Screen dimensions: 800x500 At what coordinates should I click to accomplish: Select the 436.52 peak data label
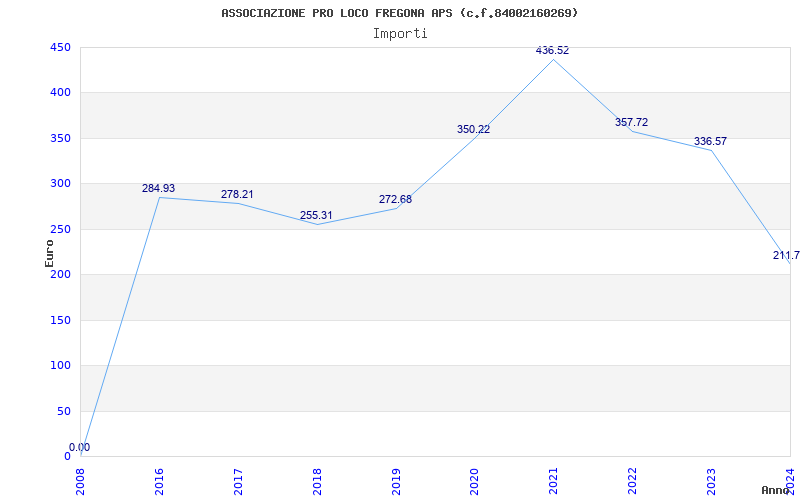tap(552, 51)
